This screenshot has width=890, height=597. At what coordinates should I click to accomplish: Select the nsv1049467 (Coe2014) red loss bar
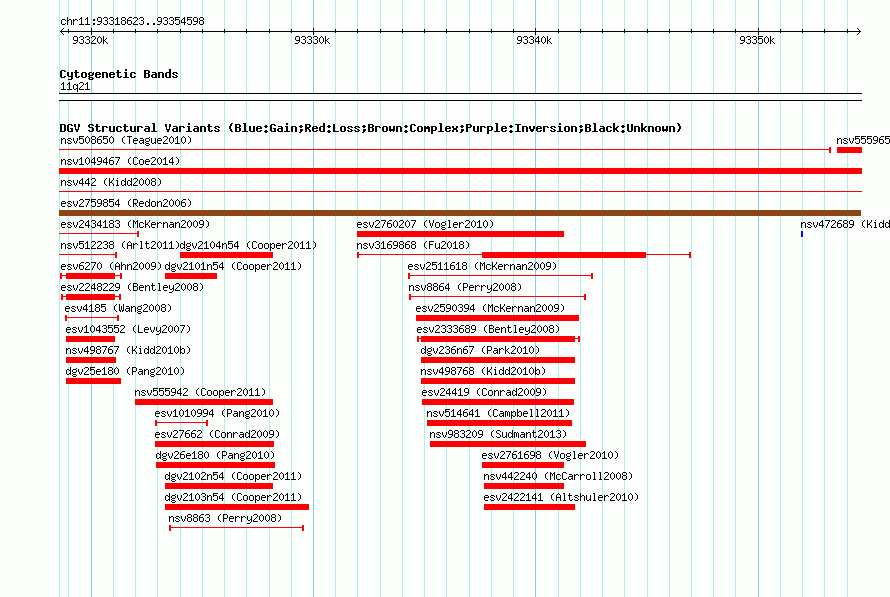[460, 171]
